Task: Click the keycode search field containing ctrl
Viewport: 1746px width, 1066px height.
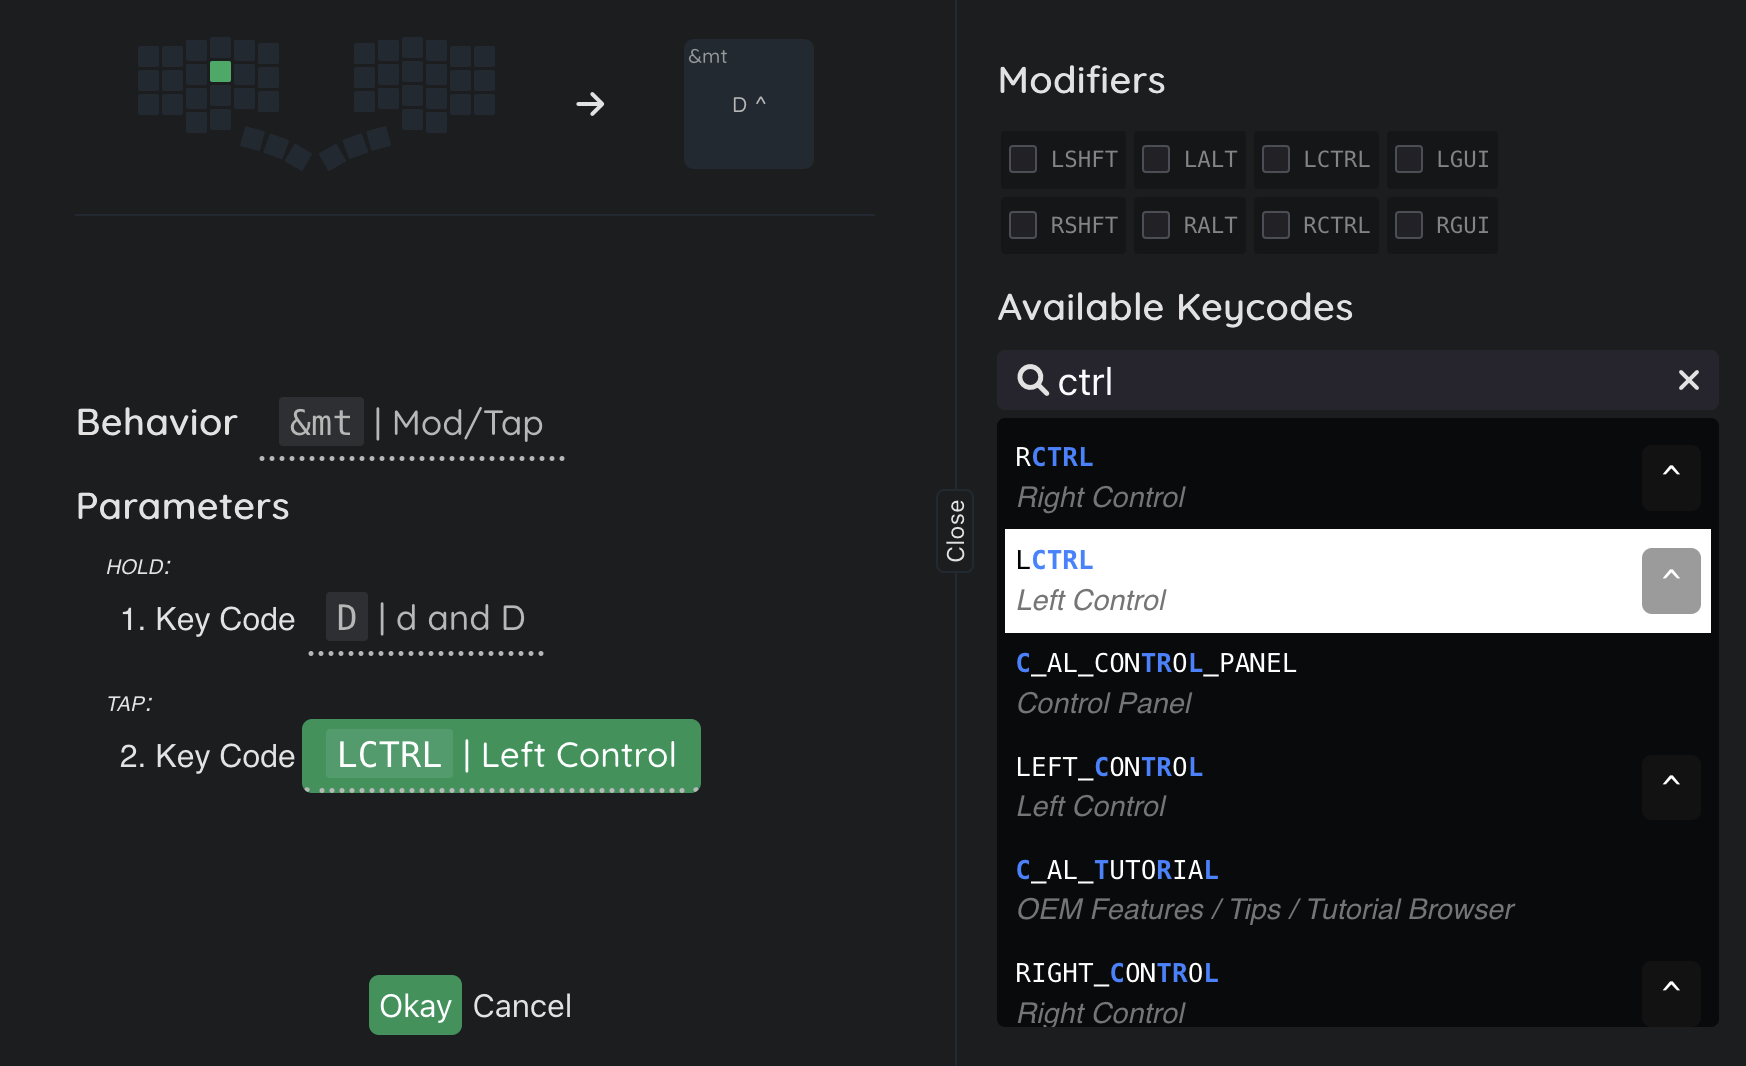Action: click(1350, 381)
